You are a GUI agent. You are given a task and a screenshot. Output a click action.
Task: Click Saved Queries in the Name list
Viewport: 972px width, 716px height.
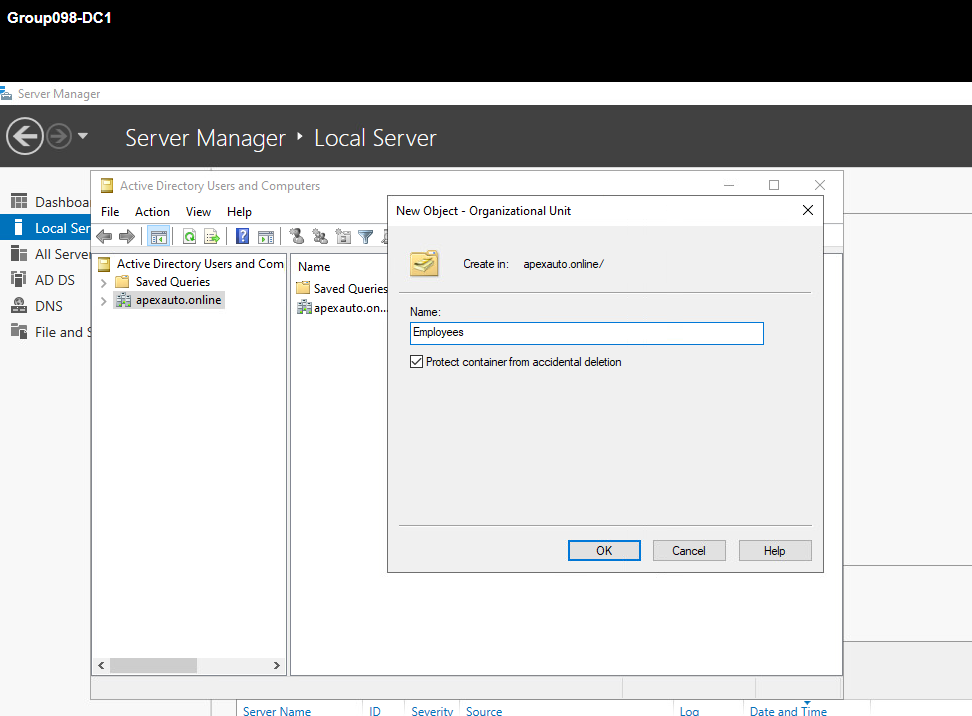342,288
